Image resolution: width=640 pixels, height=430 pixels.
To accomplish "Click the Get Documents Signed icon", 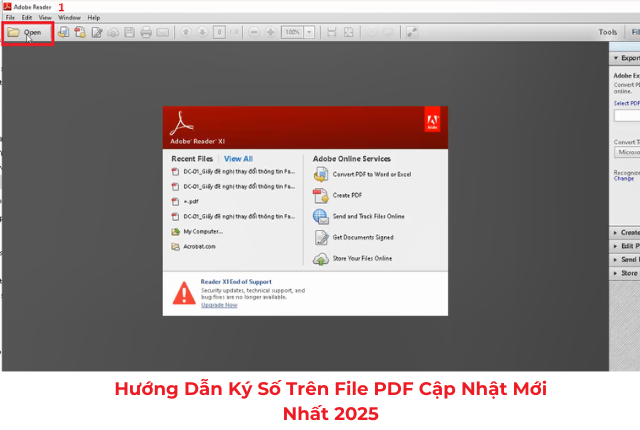I will click(x=320, y=237).
